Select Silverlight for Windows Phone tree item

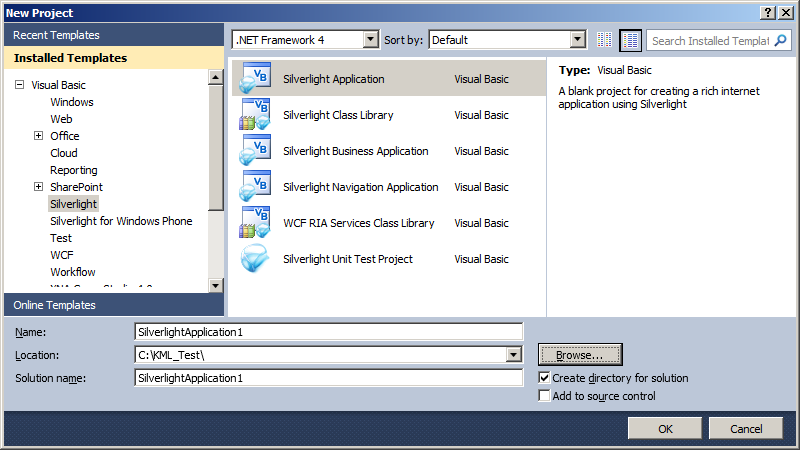[121, 221]
